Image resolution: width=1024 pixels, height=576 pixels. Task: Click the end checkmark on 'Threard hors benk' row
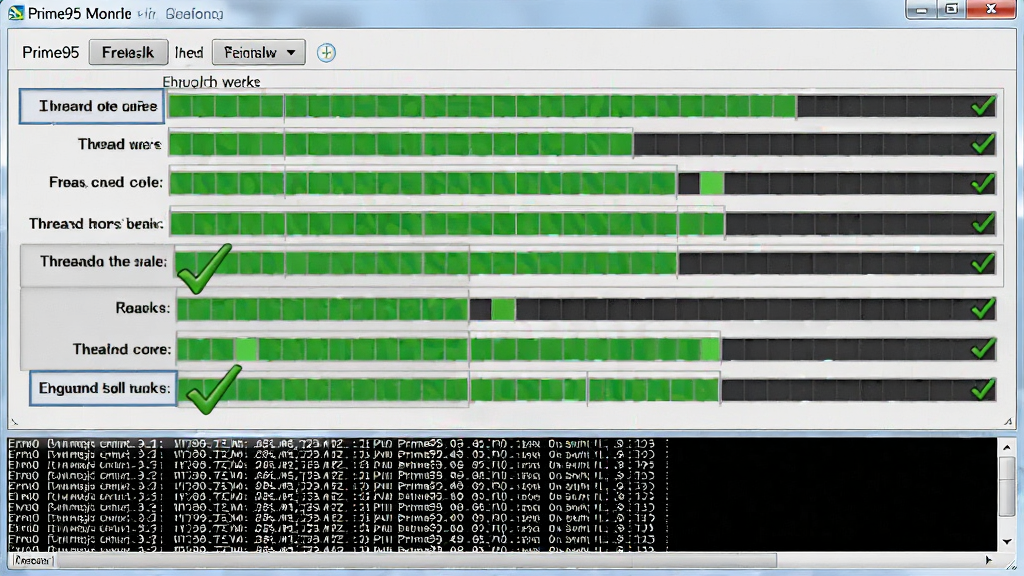983,223
